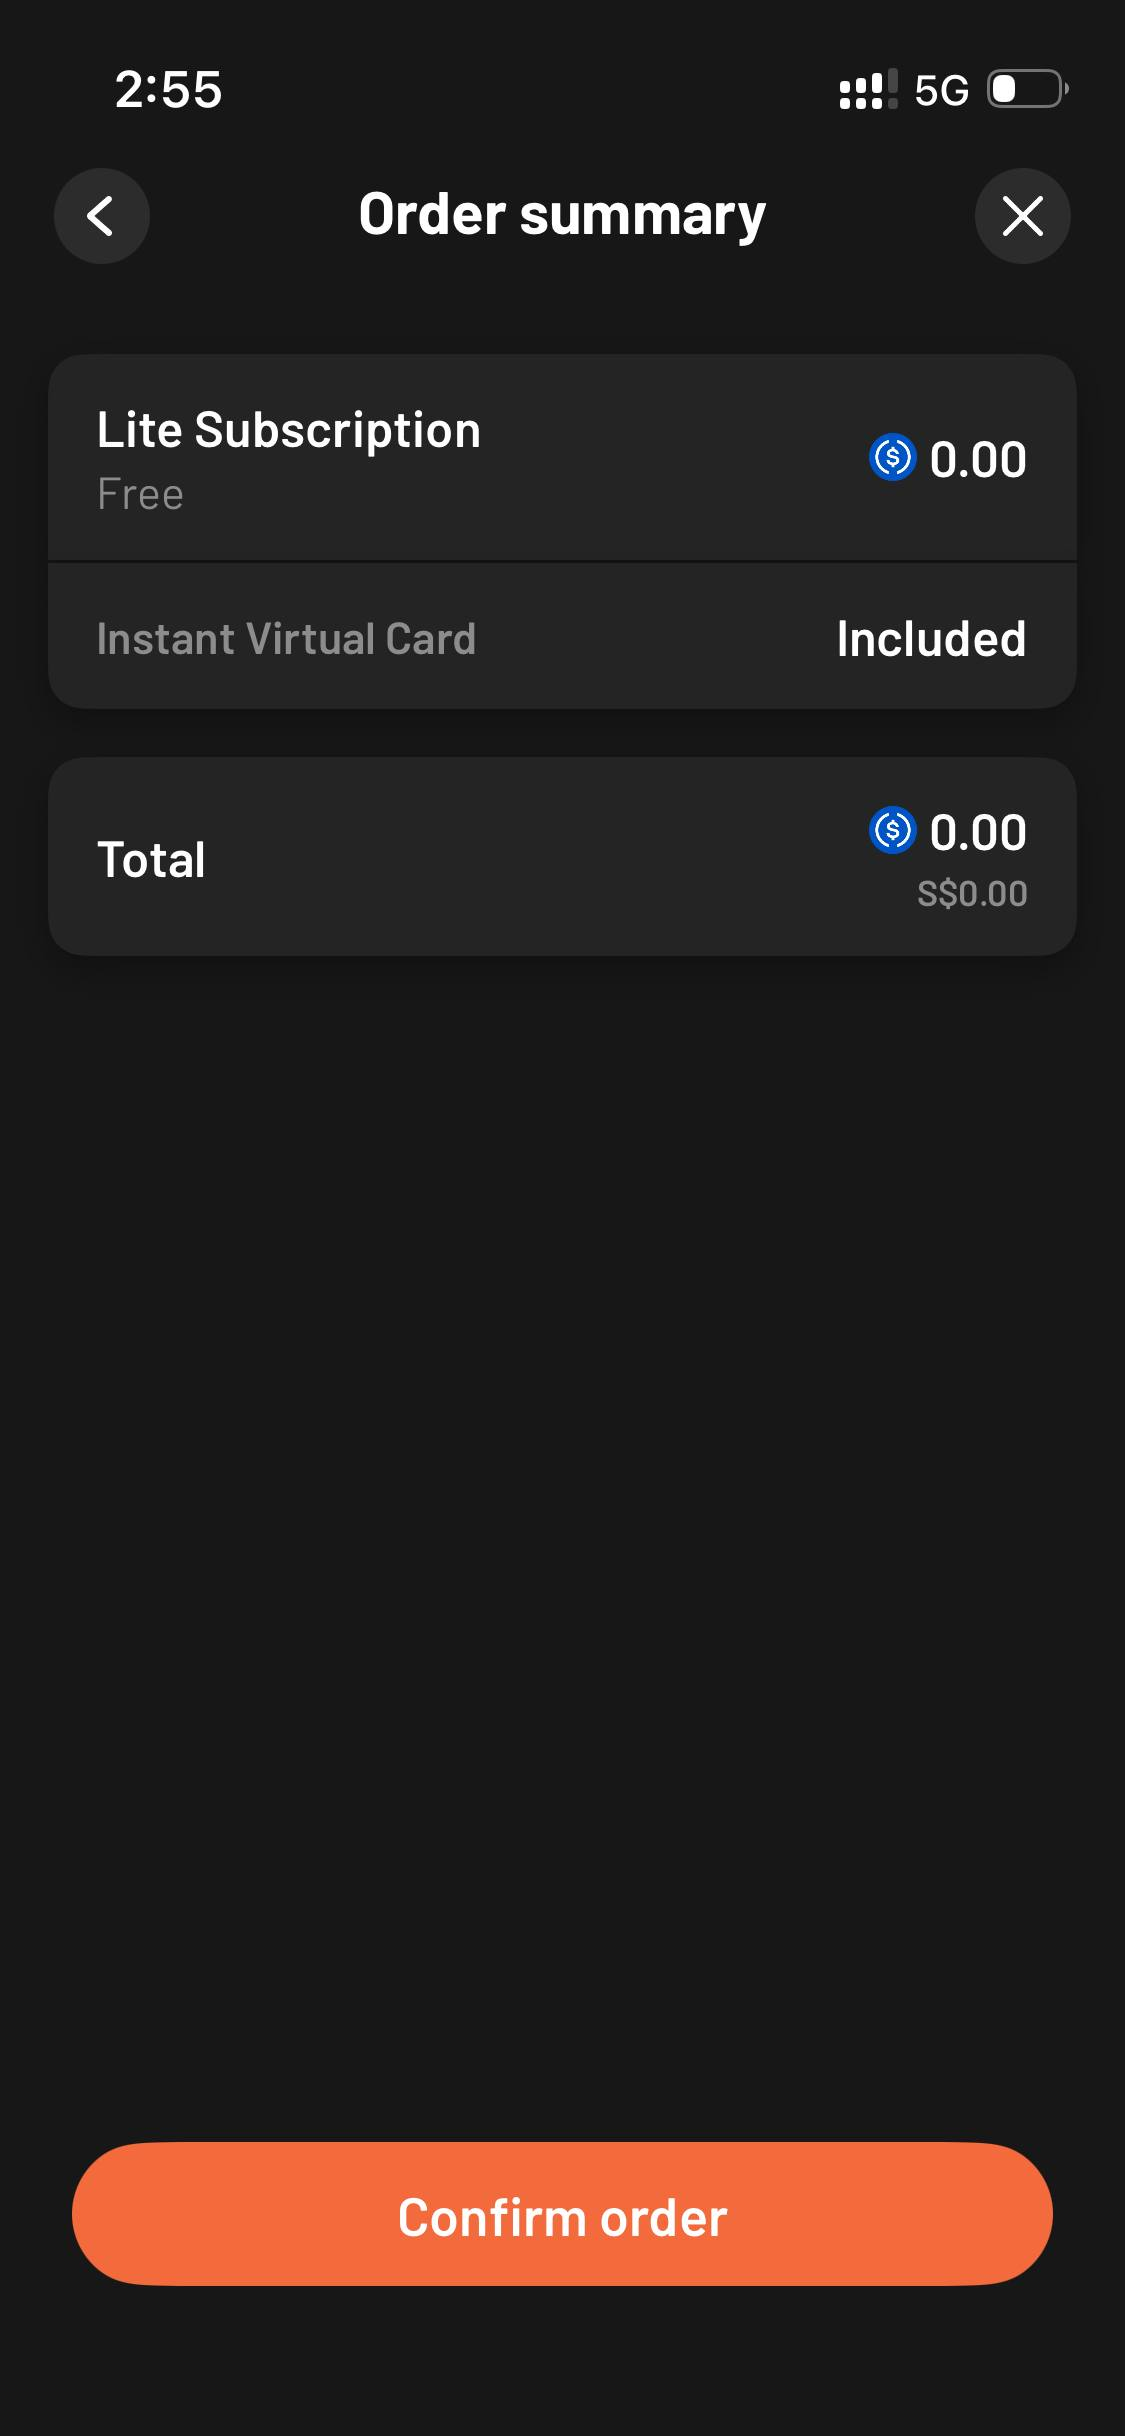Tap the USDC coin icon beside Lite Subscription
The image size is (1125, 2436).
tap(892, 458)
